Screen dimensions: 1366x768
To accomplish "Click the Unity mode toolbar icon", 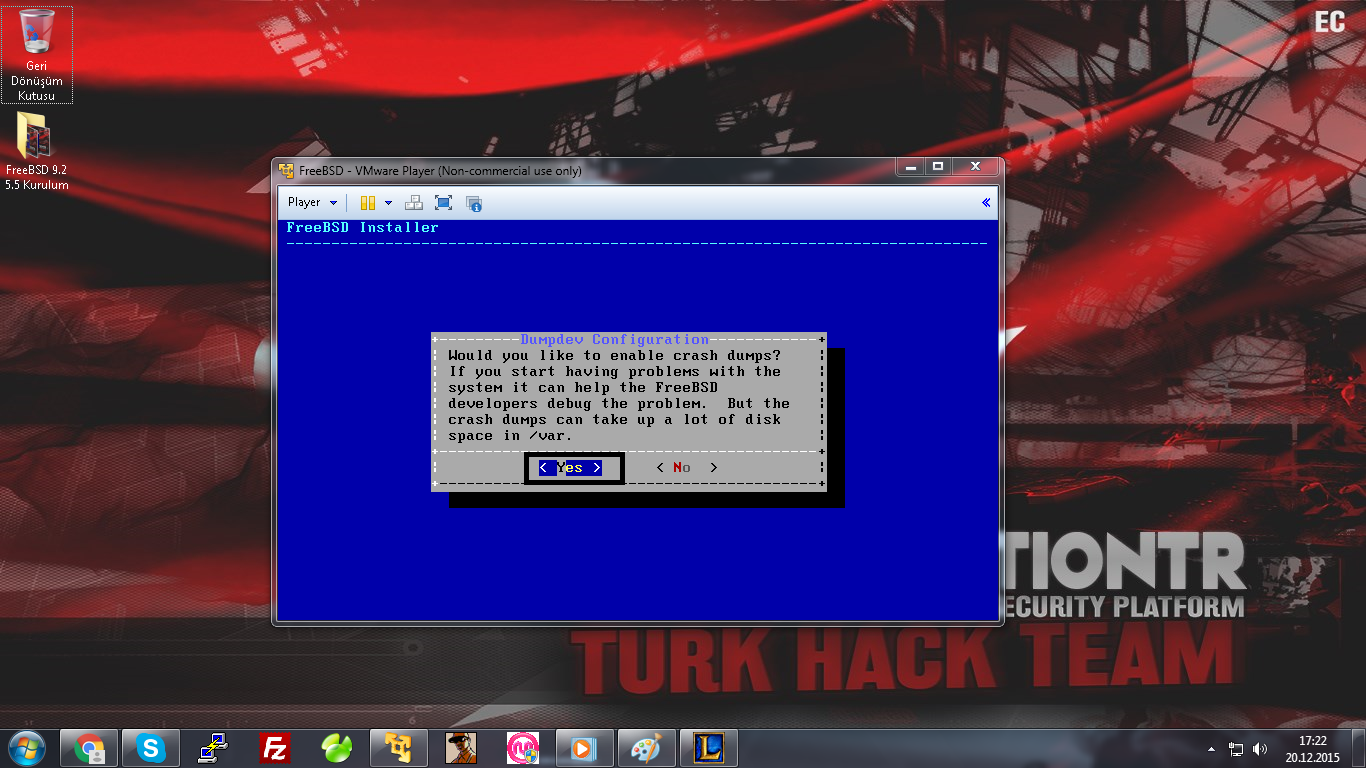I will [474, 203].
